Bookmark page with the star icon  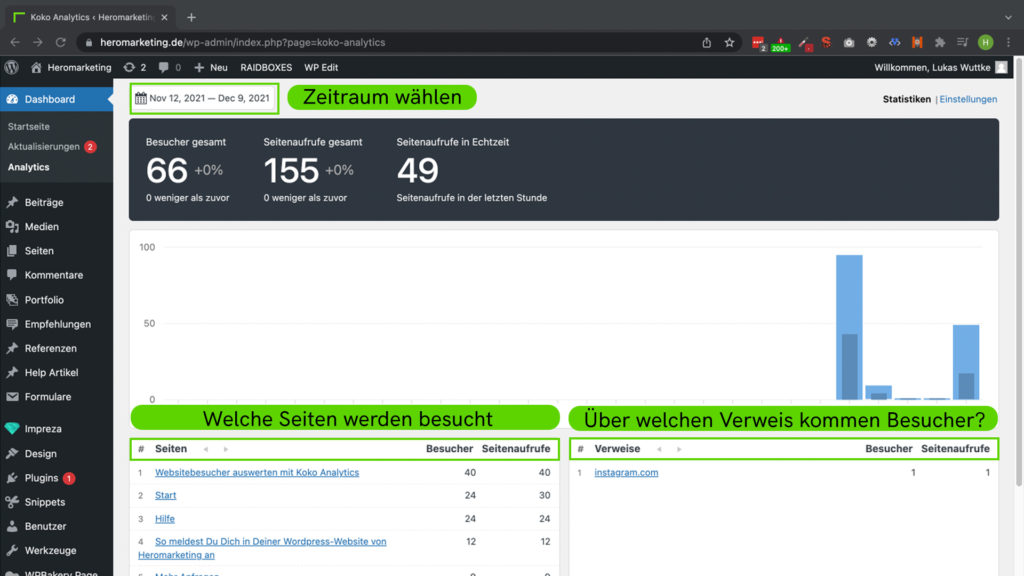click(x=729, y=42)
